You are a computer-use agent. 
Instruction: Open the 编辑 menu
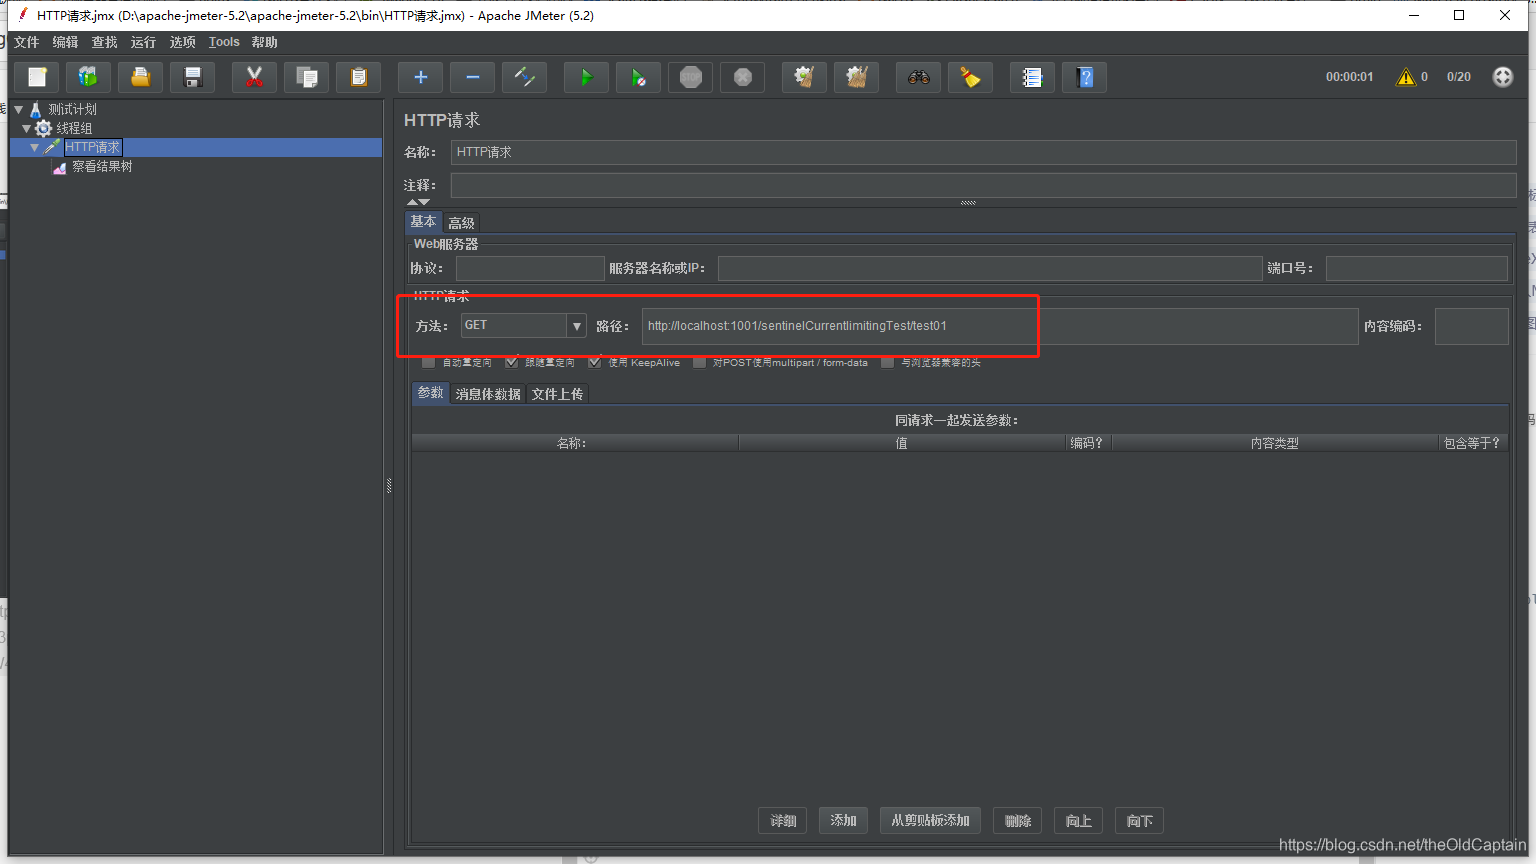click(65, 42)
